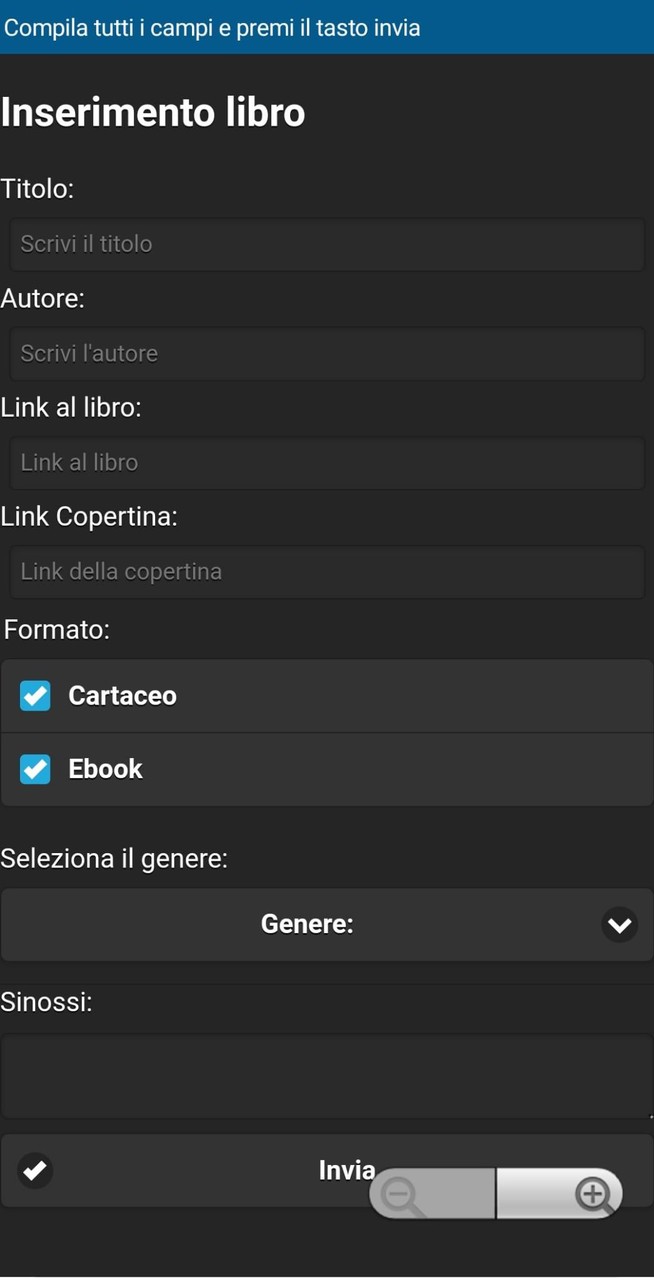Screen dimensions: 654x1280
Task: Focus the 'Link della copertina' field
Action: [327, 571]
